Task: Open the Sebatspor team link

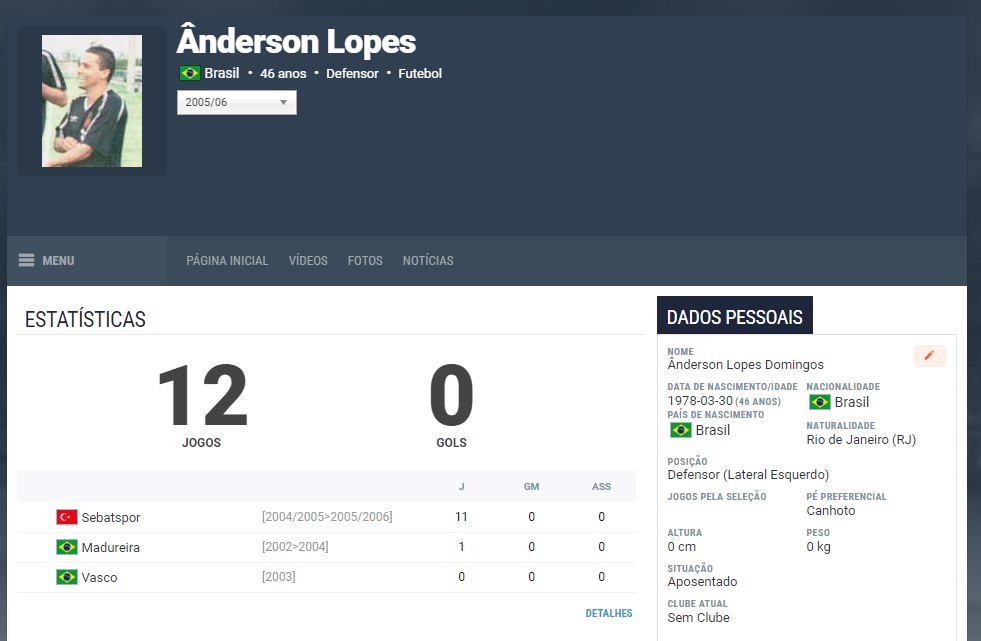Action: point(111,517)
